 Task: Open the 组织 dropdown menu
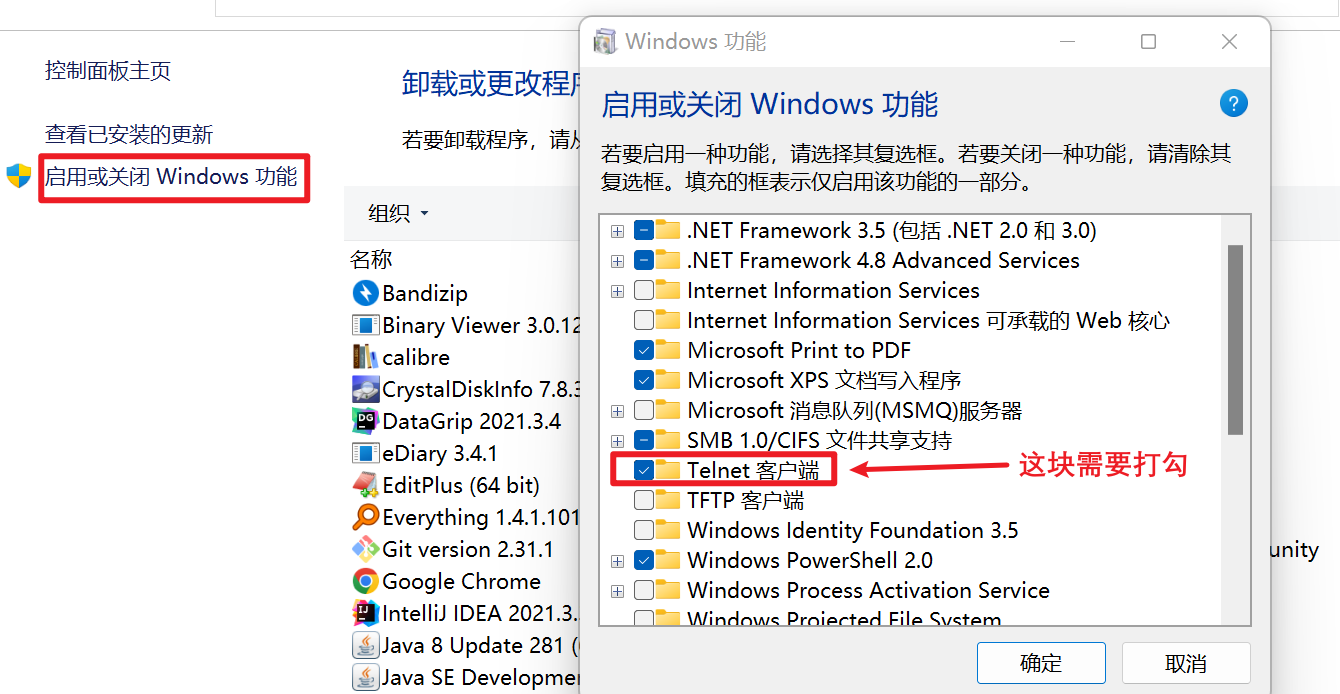click(398, 213)
